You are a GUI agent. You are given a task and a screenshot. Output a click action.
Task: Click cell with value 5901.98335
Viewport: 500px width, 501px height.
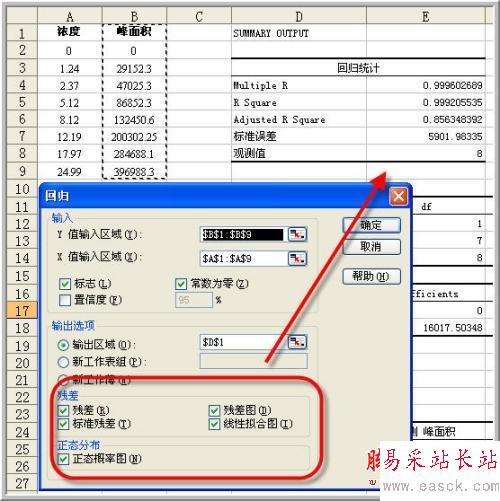pyautogui.click(x=426, y=137)
